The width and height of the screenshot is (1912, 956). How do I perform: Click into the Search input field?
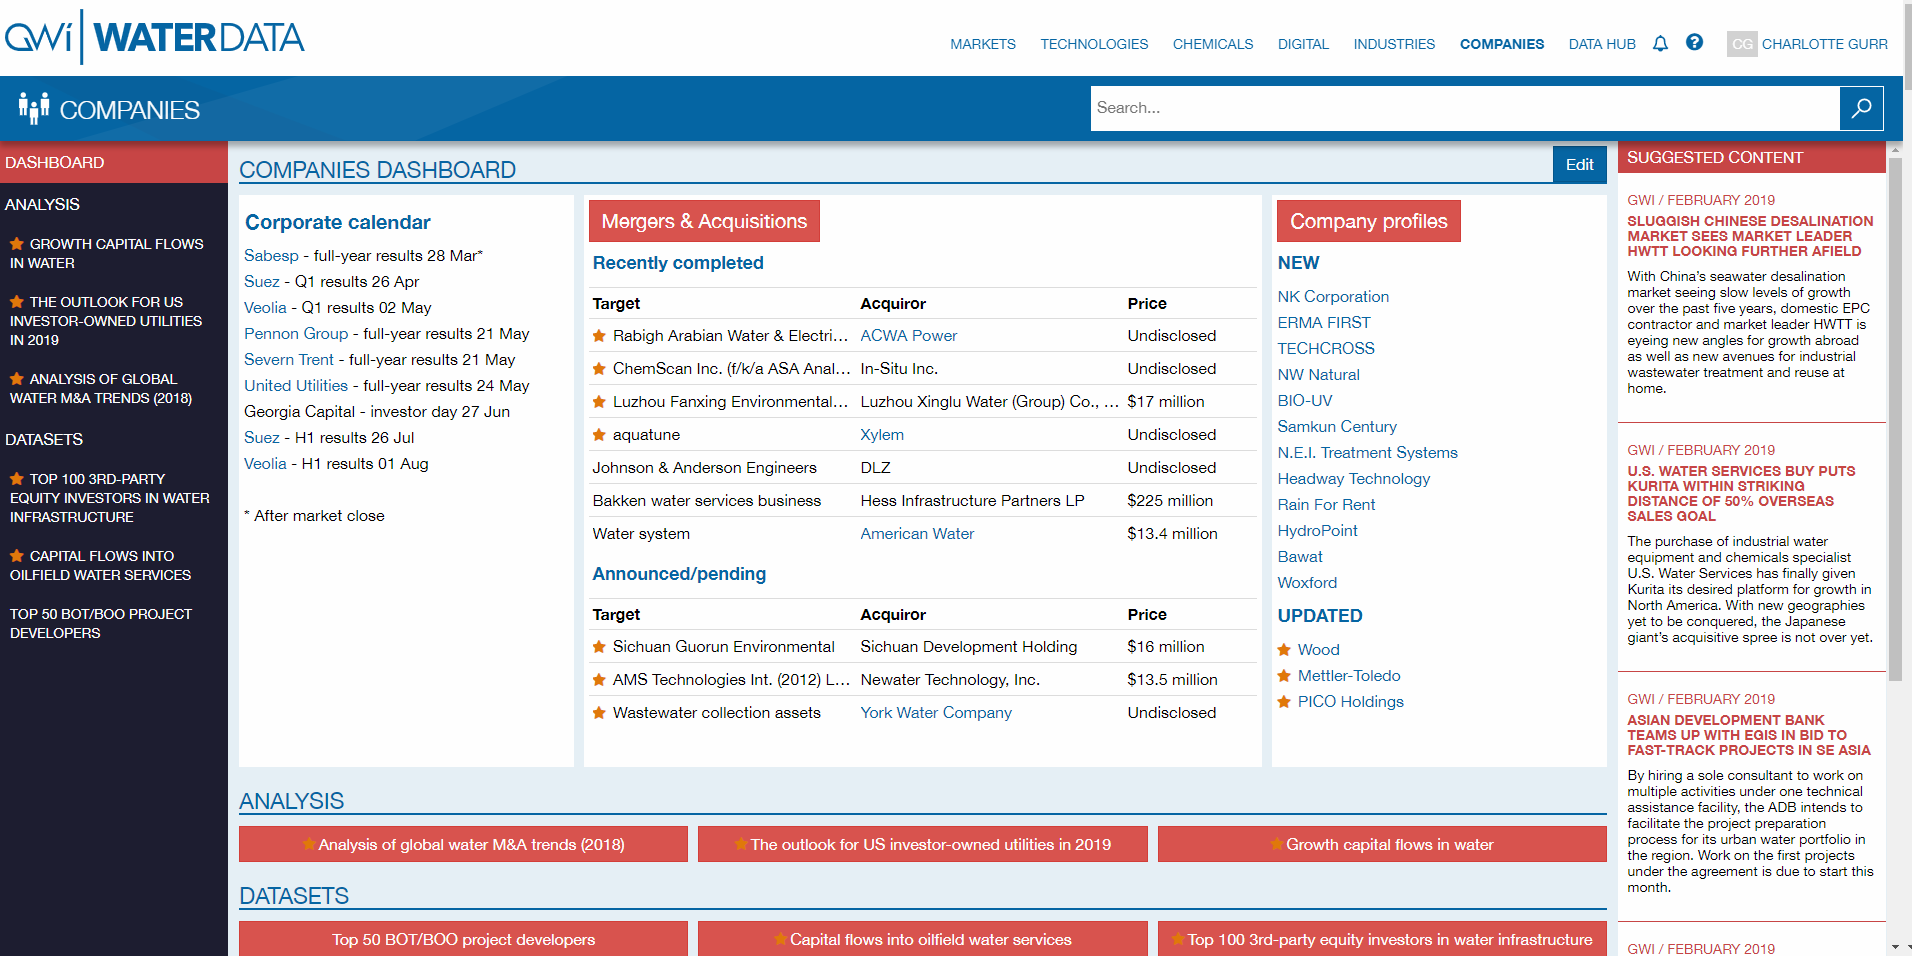click(1464, 108)
